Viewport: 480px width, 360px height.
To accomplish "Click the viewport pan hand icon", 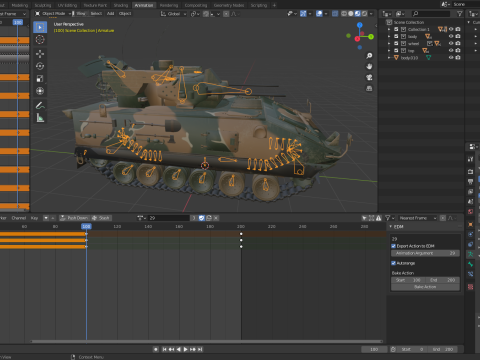I will coord(369,66).
